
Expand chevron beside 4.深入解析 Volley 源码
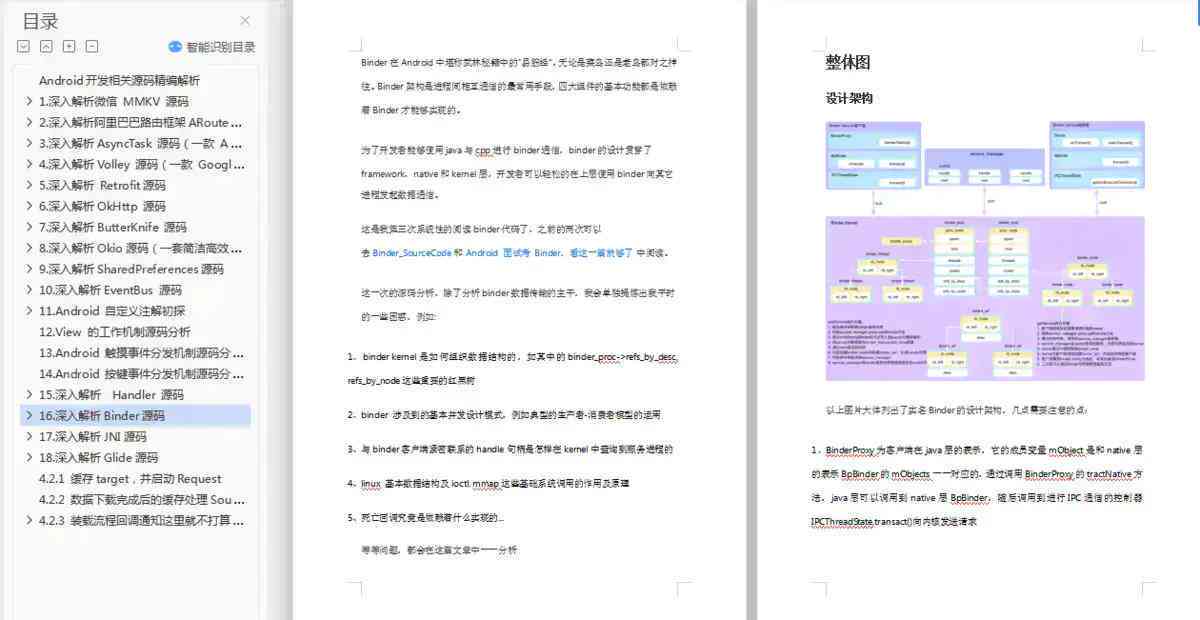click(x=28, y=164)
